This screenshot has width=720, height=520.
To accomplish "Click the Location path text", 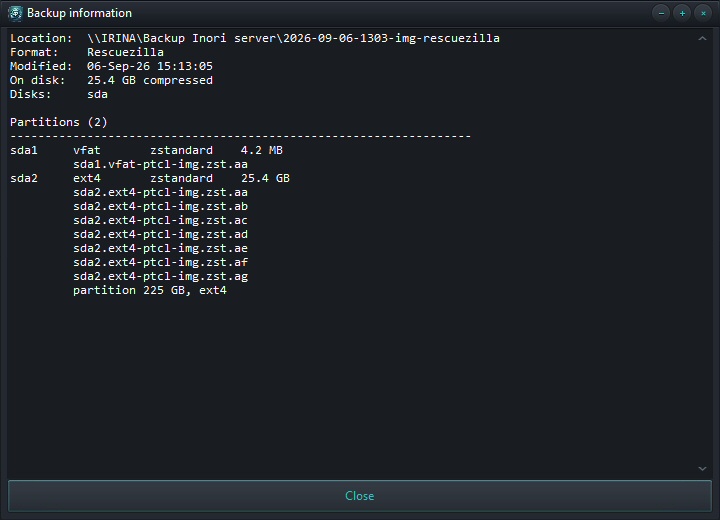I will (293, 38).
